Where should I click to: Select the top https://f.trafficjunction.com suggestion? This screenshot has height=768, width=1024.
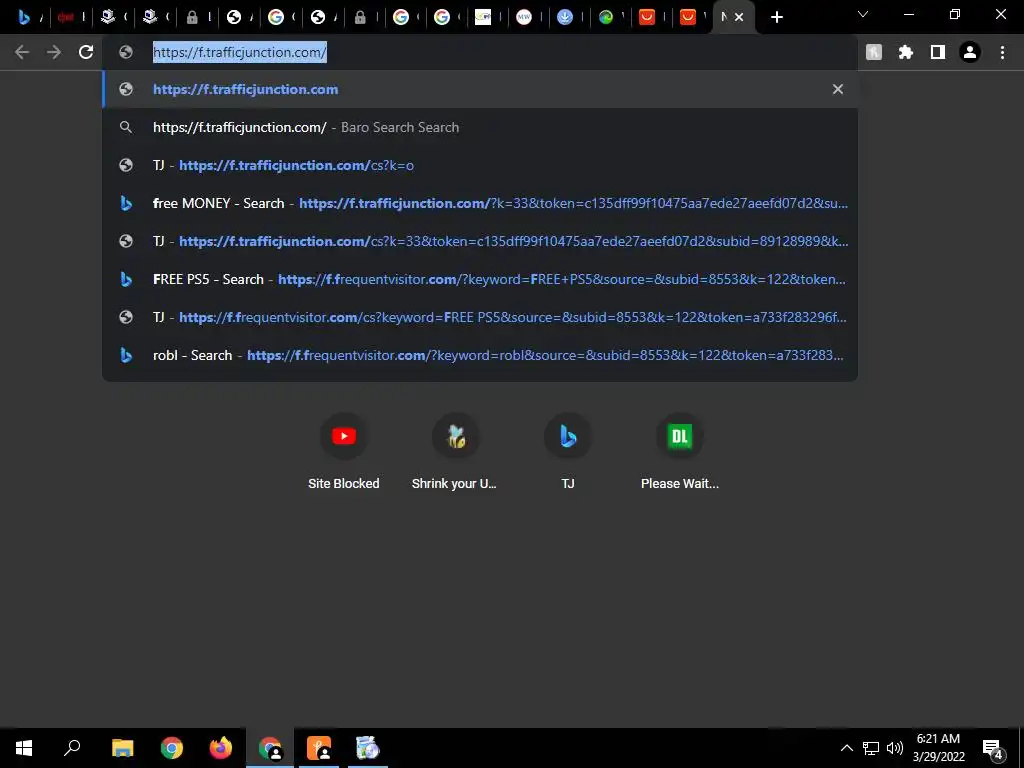point(480,89)
